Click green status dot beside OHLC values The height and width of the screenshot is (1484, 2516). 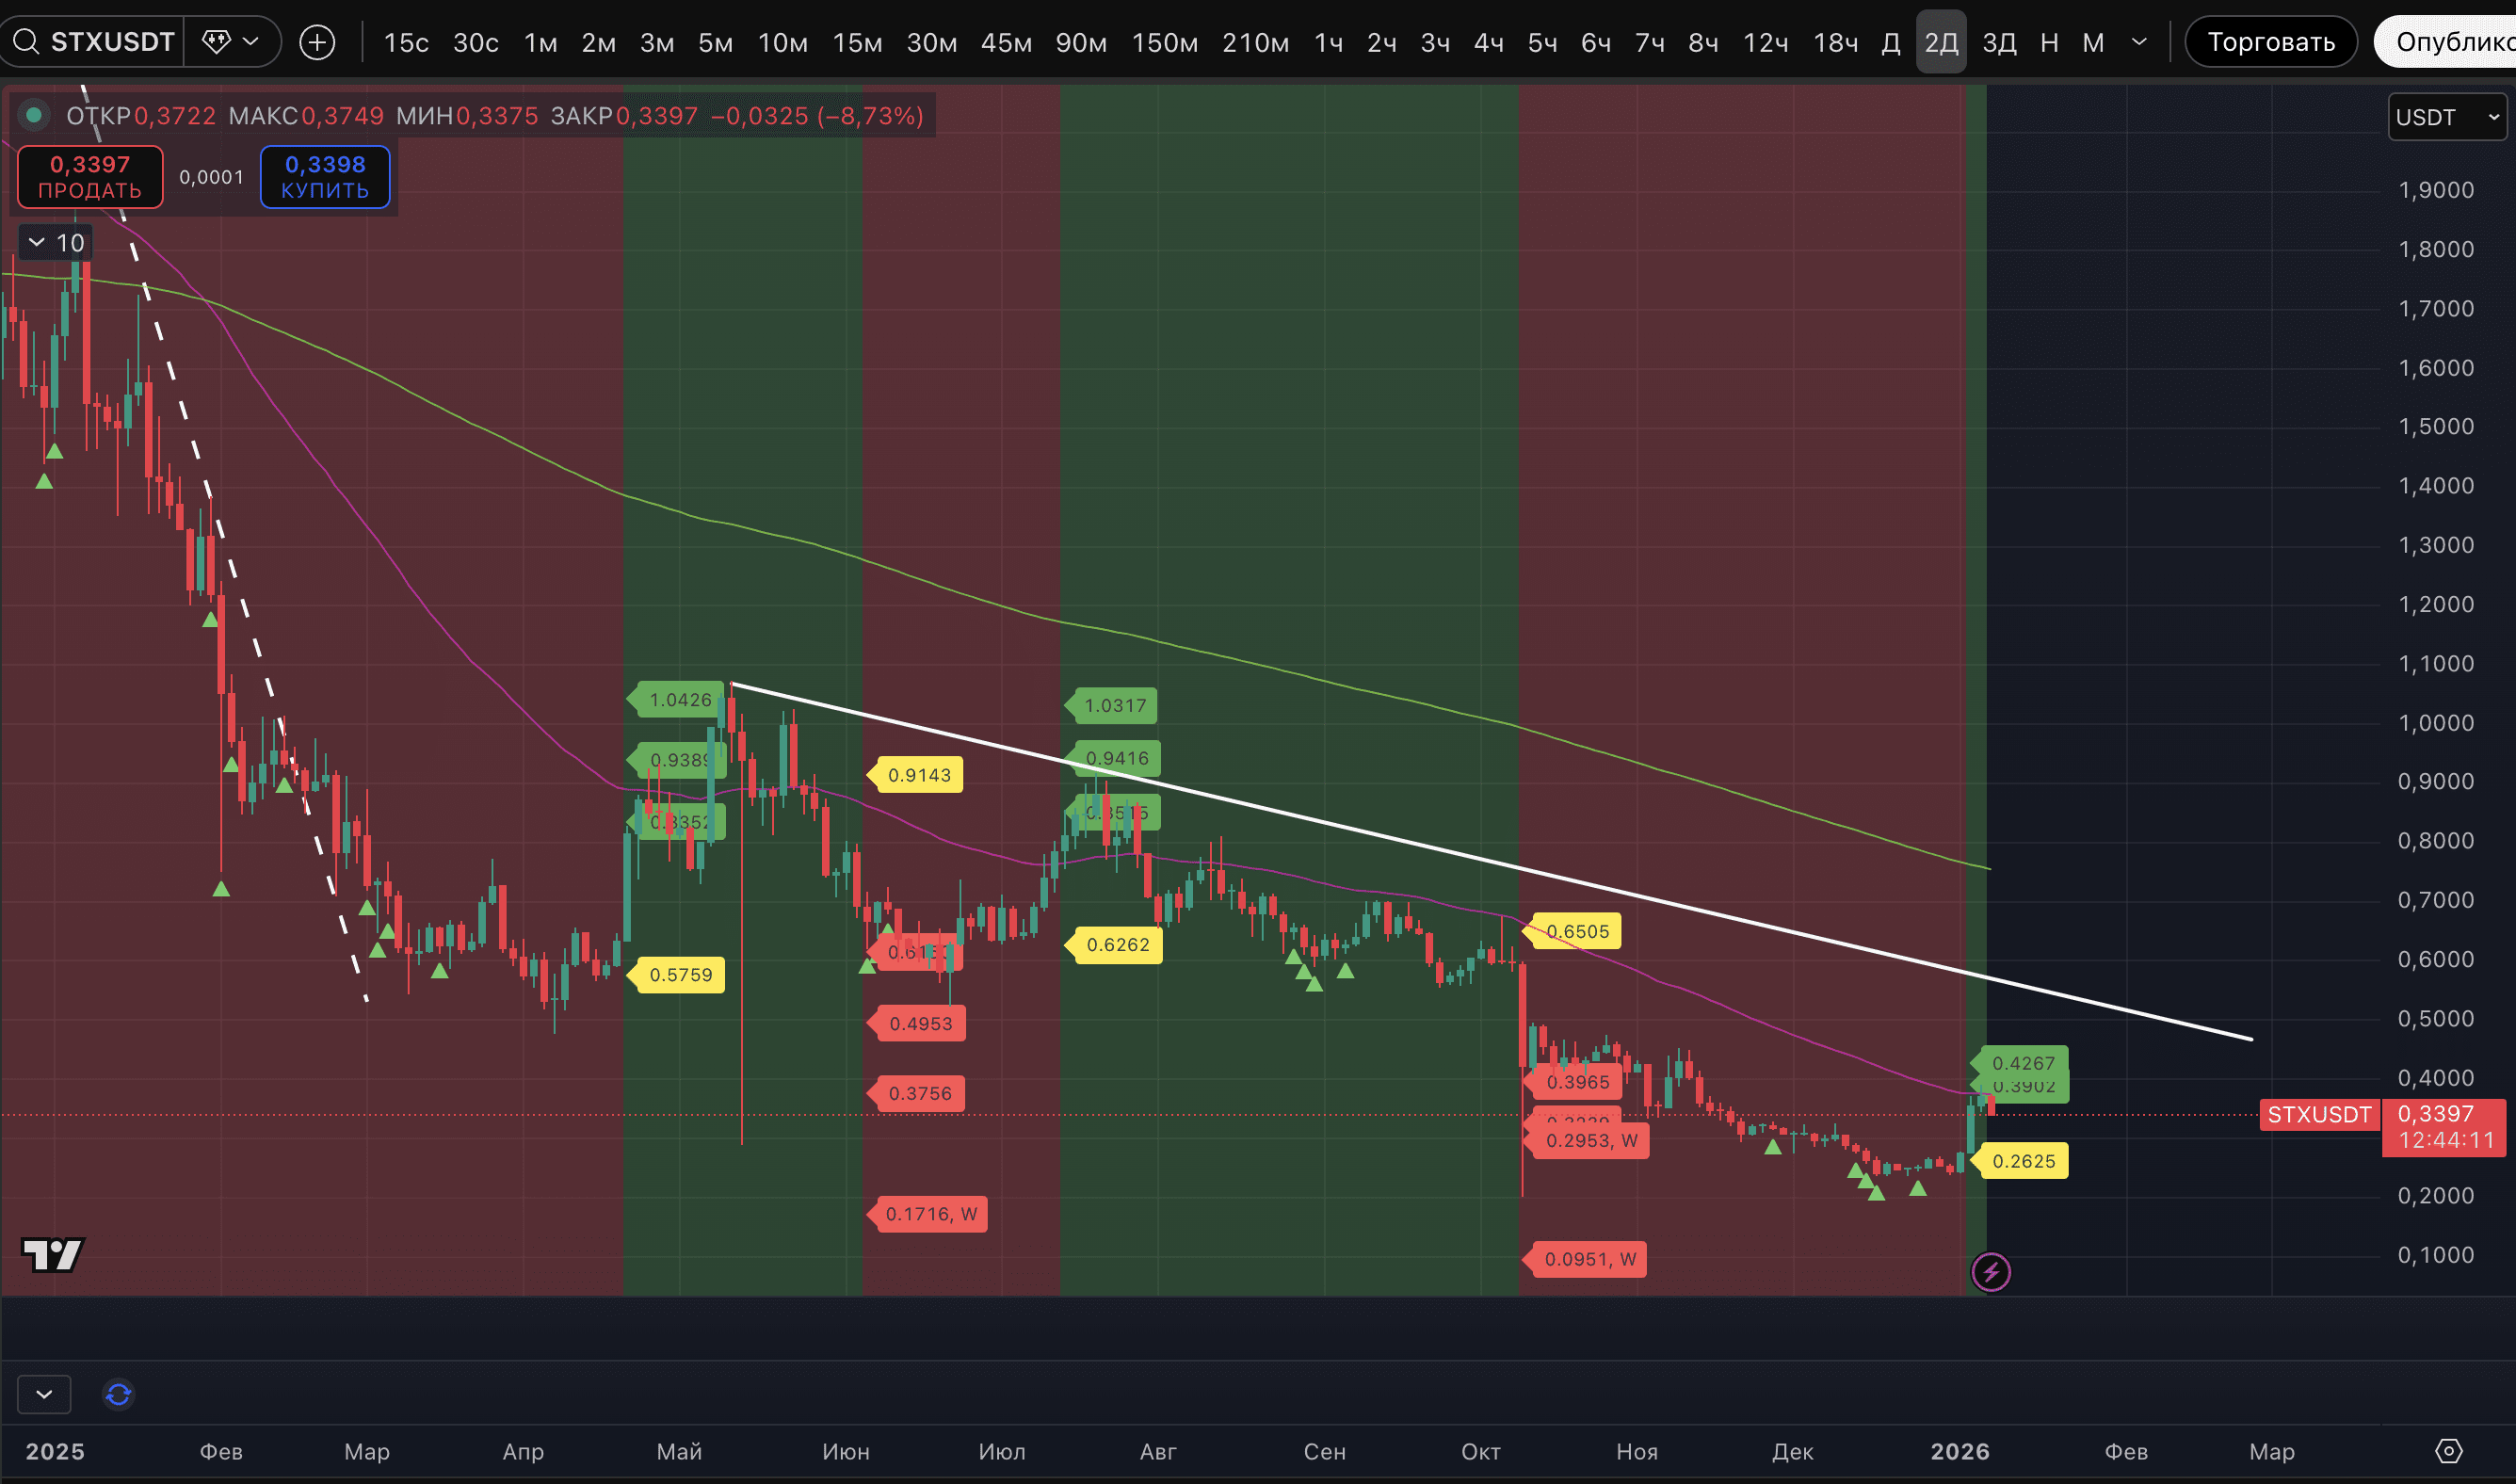pyautogui.click(x=34, y=116)
